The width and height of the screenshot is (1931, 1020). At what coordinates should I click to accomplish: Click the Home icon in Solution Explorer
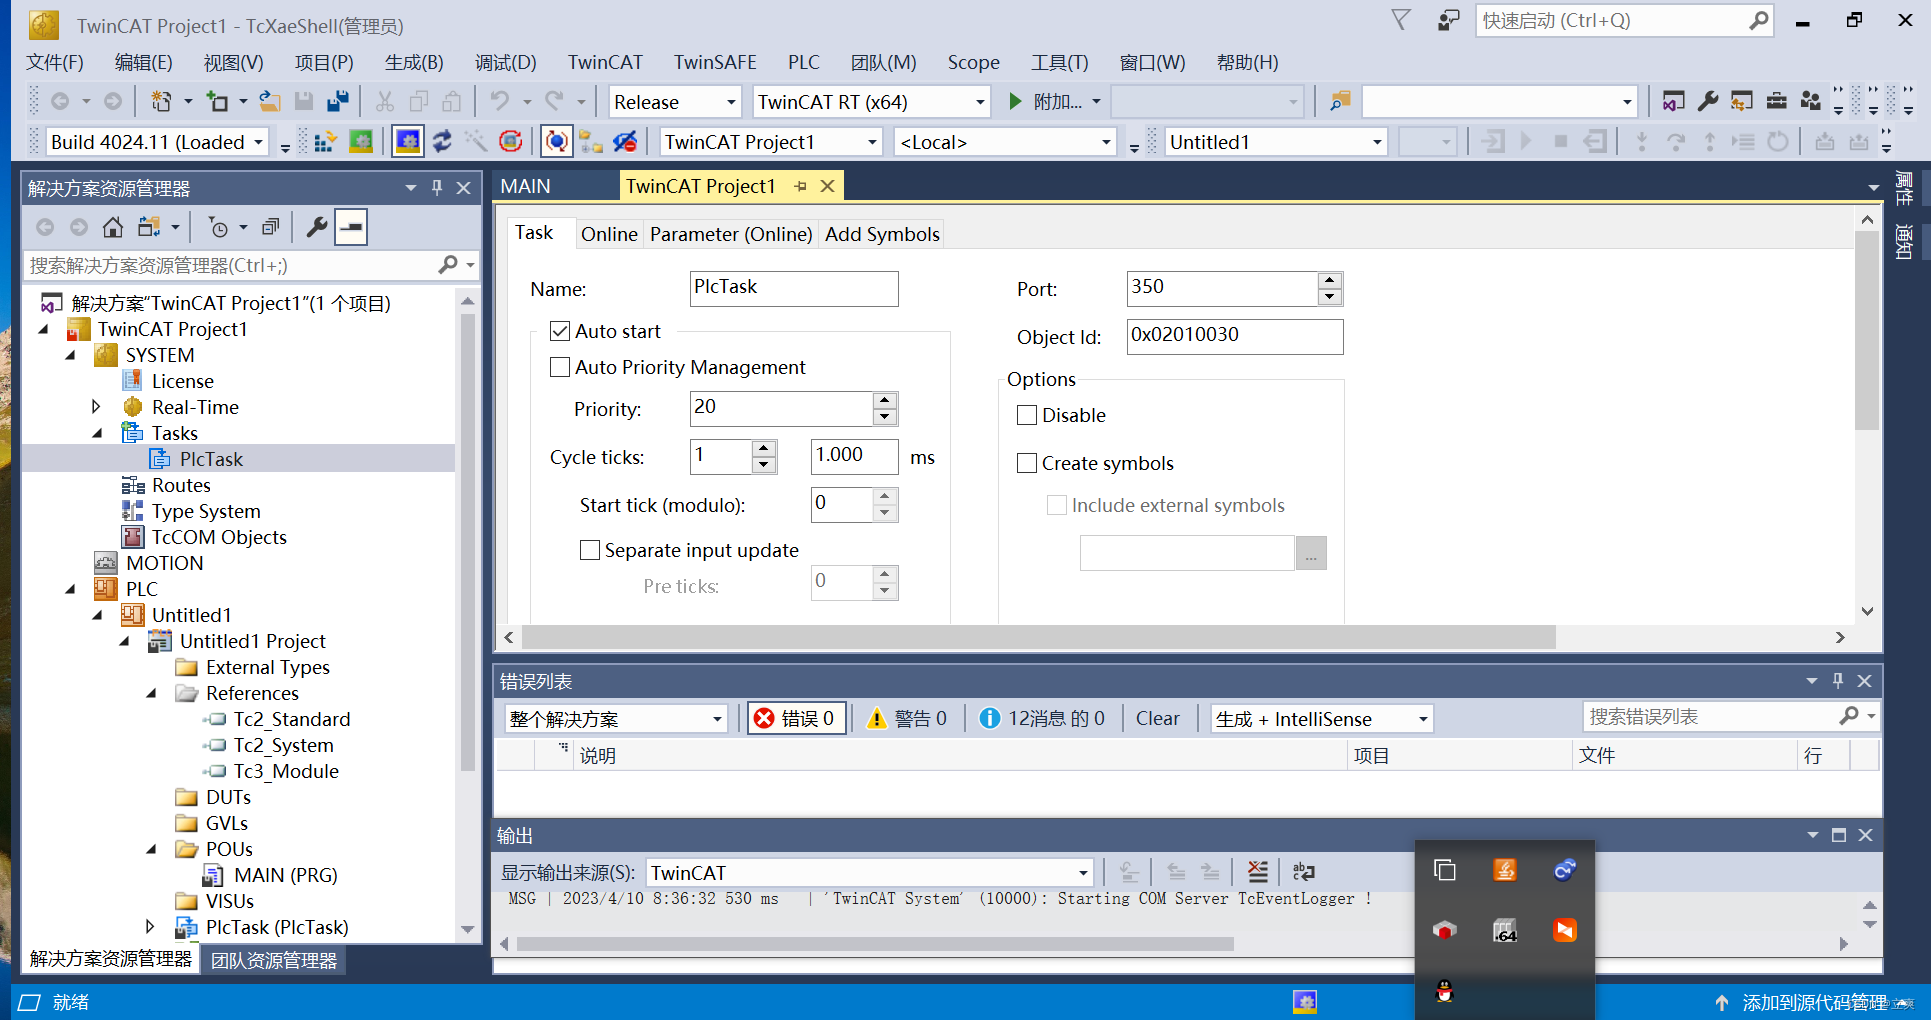click(113, 227)
